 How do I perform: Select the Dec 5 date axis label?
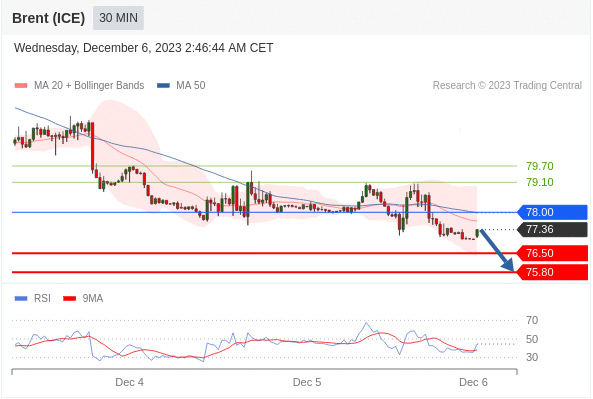(307, 382)
